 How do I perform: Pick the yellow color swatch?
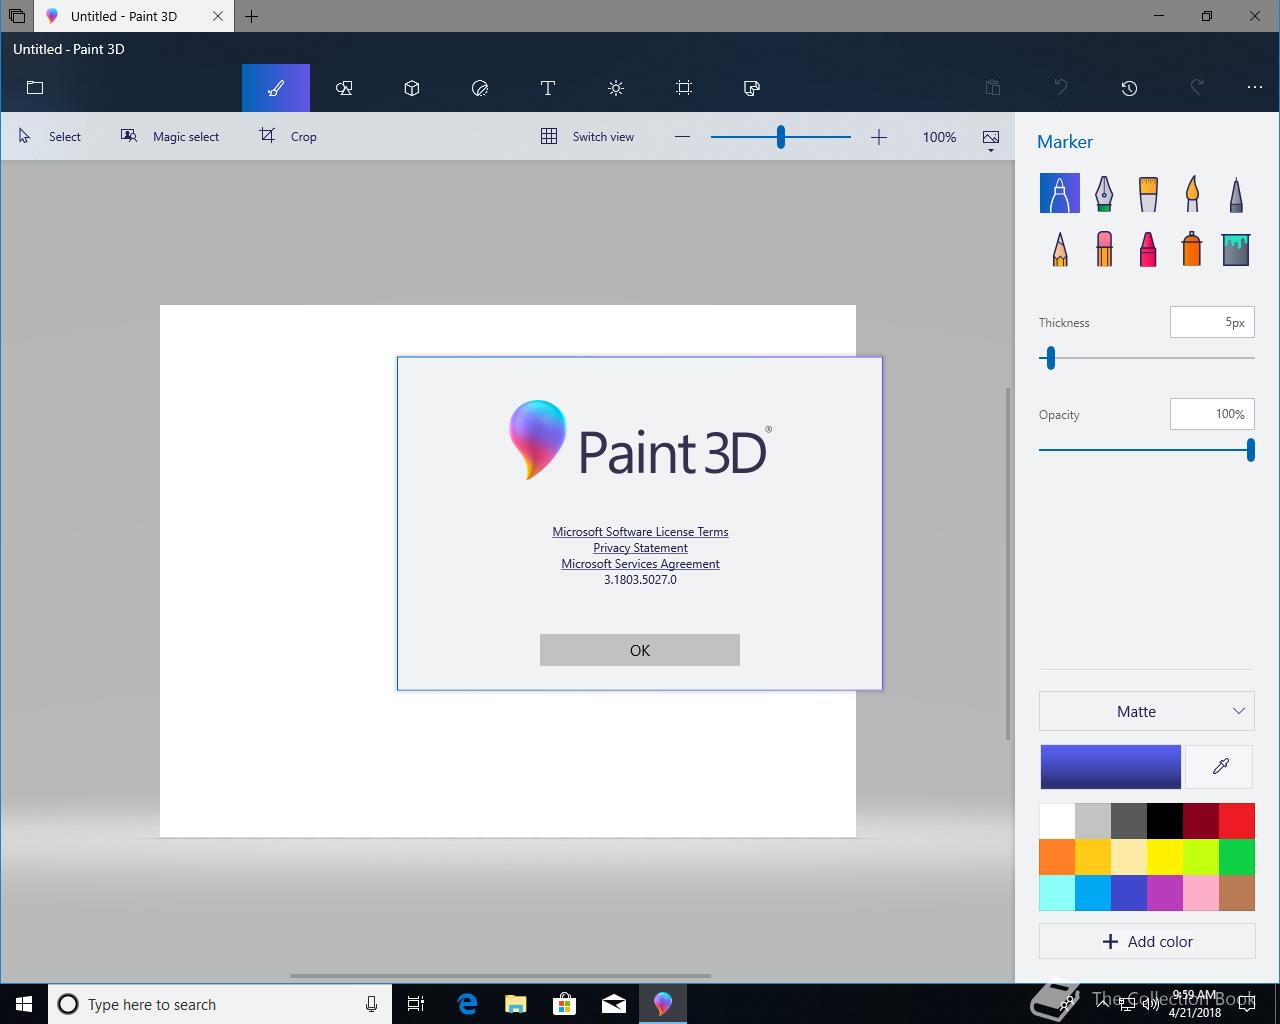point(1165,857)
